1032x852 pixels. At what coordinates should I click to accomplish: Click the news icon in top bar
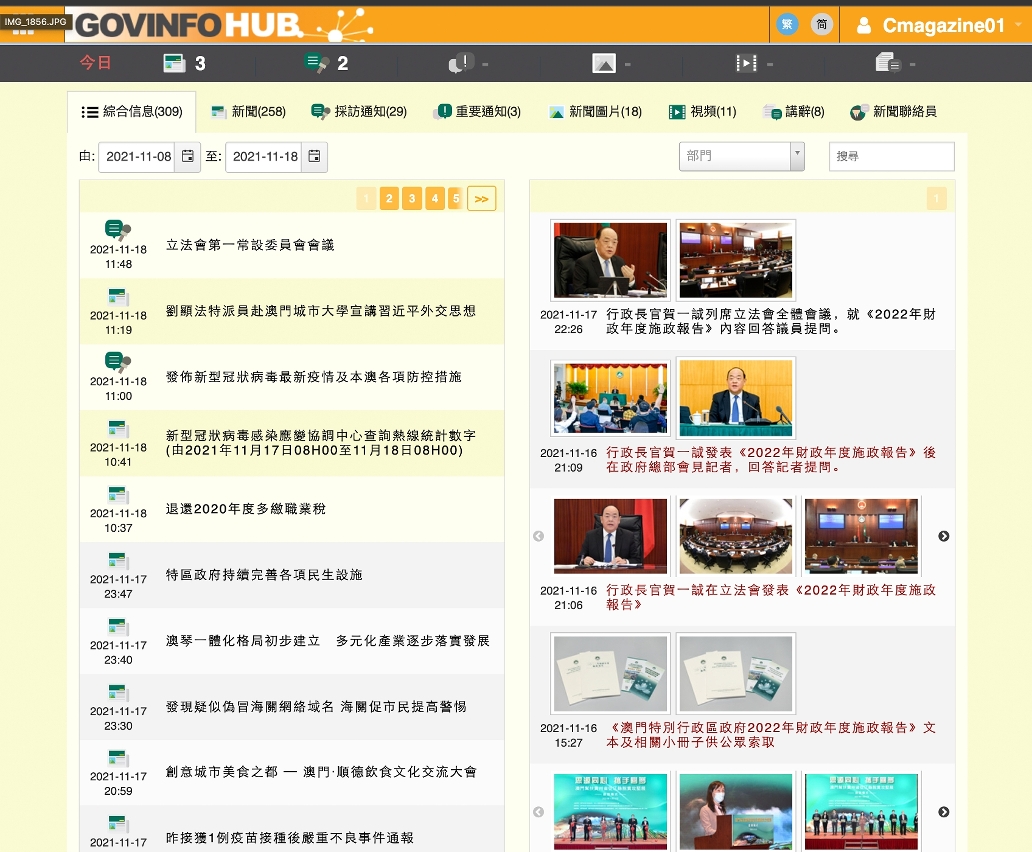coord(175,64)
